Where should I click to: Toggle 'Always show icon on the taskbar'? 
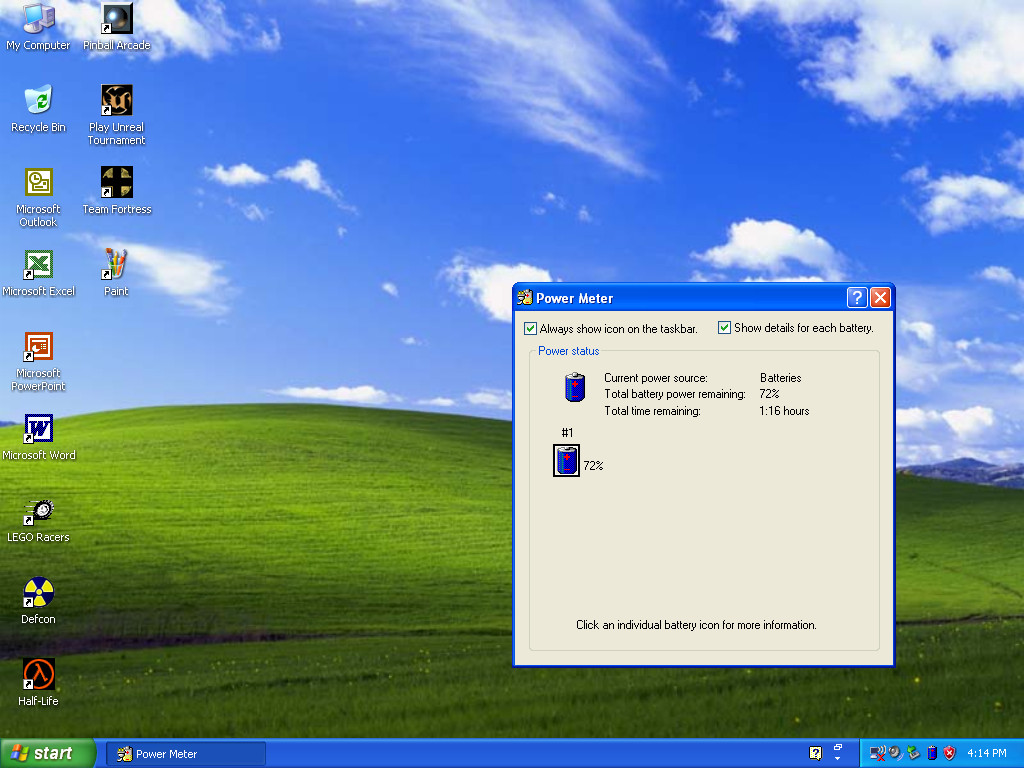[611, 328]
